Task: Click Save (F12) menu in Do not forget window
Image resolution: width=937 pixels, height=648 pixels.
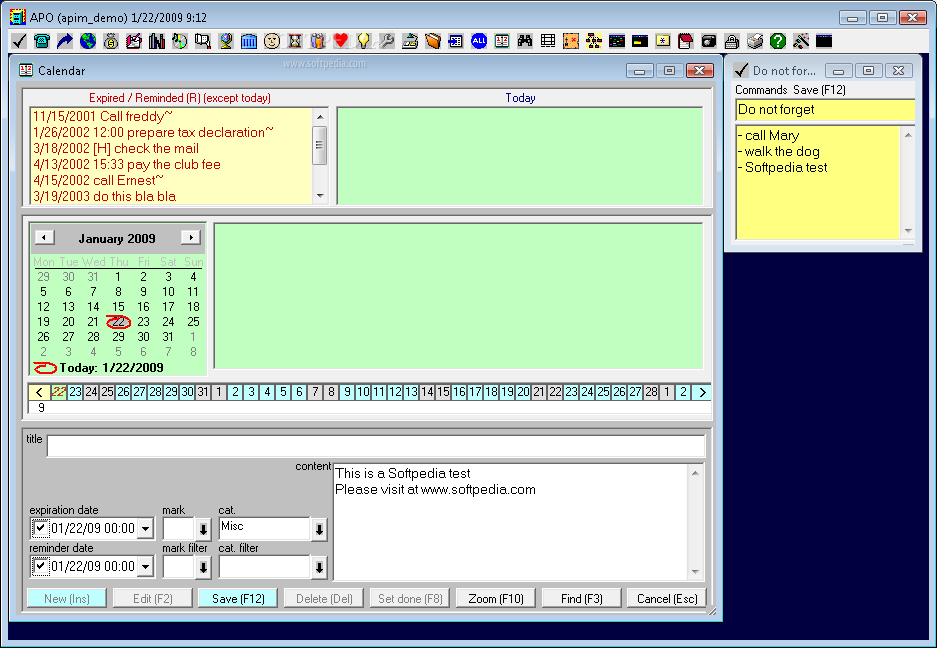Action: click(x=819, y=90)
